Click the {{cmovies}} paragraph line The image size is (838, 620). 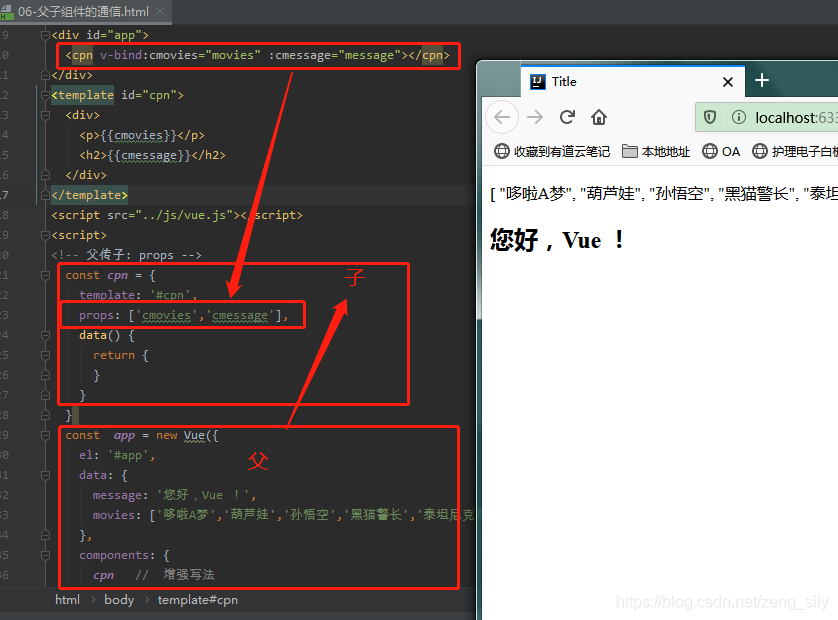(142, 135)
